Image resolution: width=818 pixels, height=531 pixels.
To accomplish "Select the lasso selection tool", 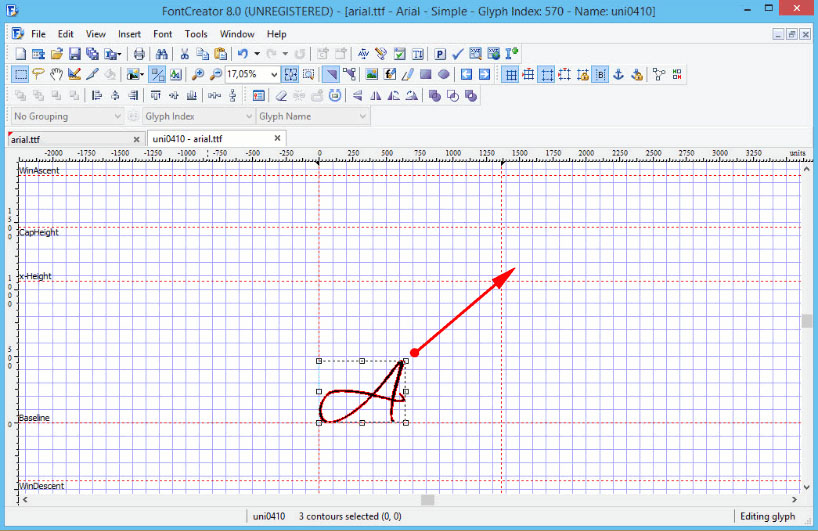I will click(38, 75).
